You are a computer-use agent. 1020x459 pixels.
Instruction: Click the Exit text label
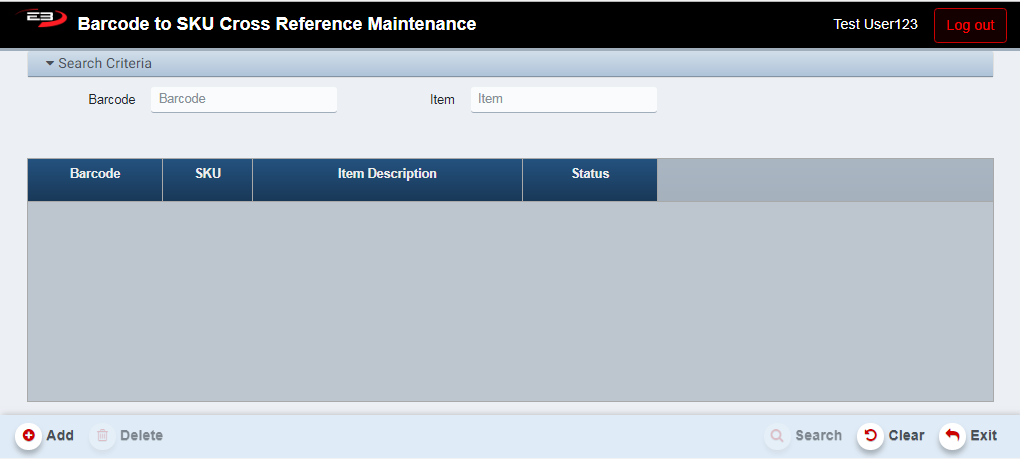pos(983,436)
